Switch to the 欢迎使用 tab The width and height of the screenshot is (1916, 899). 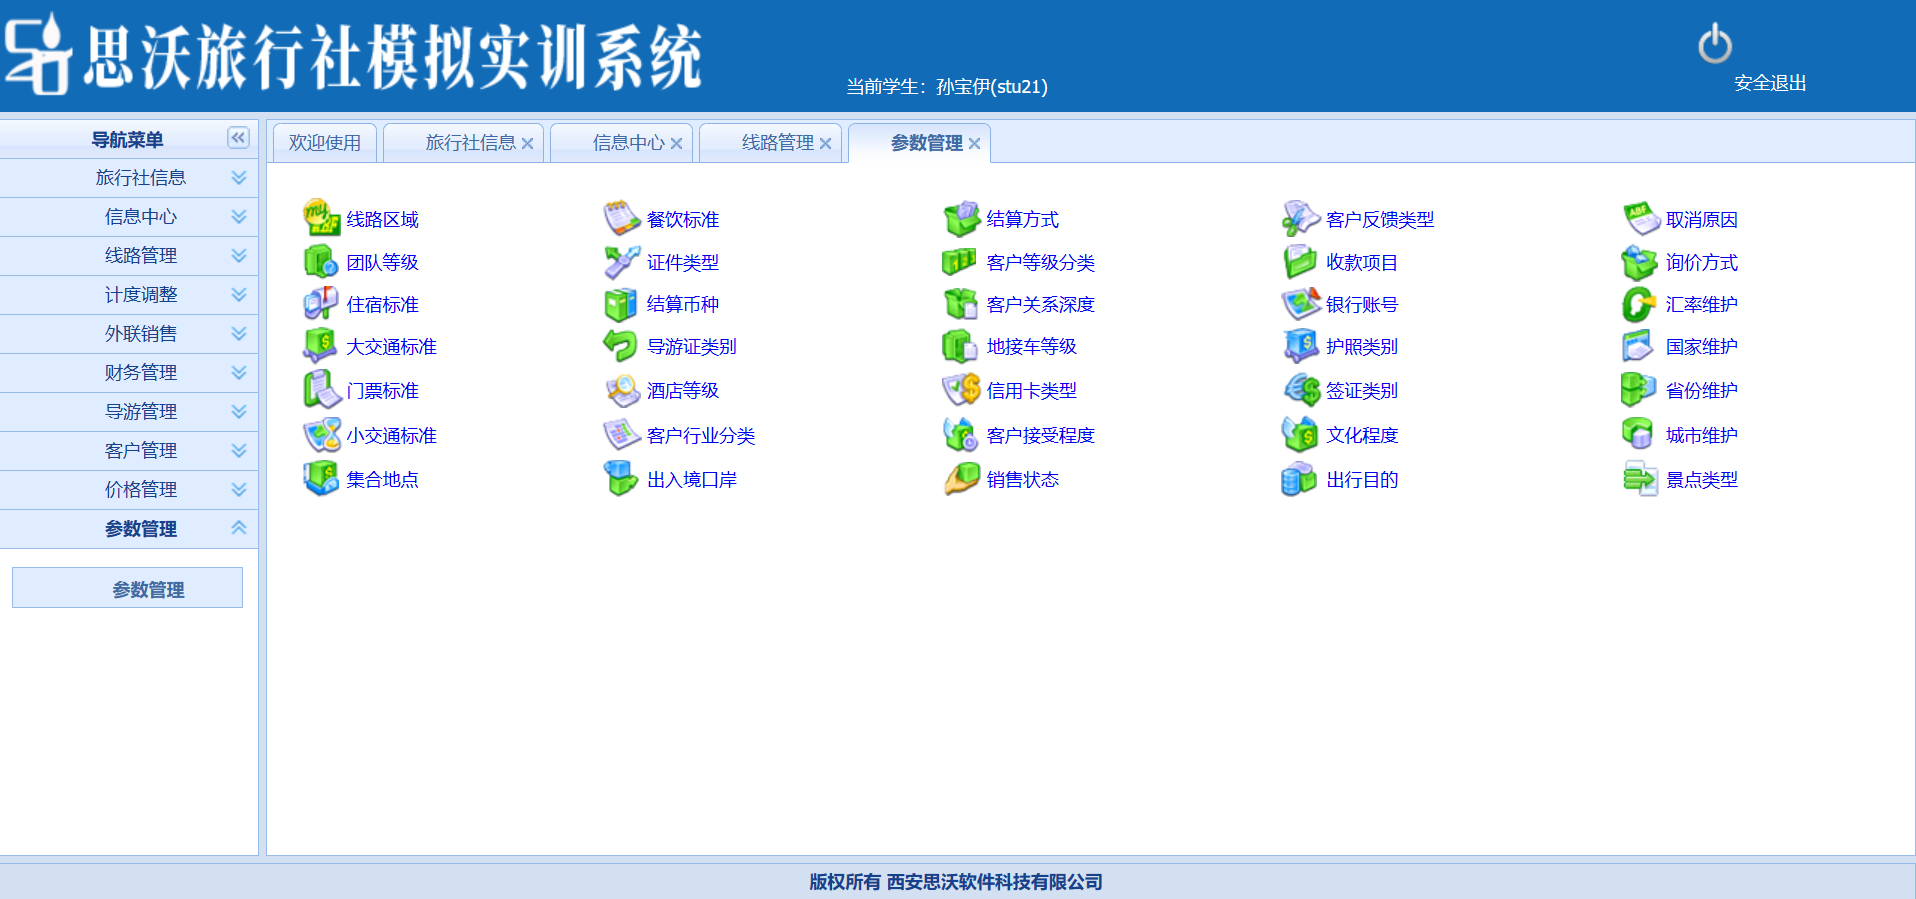coord(325,143)
